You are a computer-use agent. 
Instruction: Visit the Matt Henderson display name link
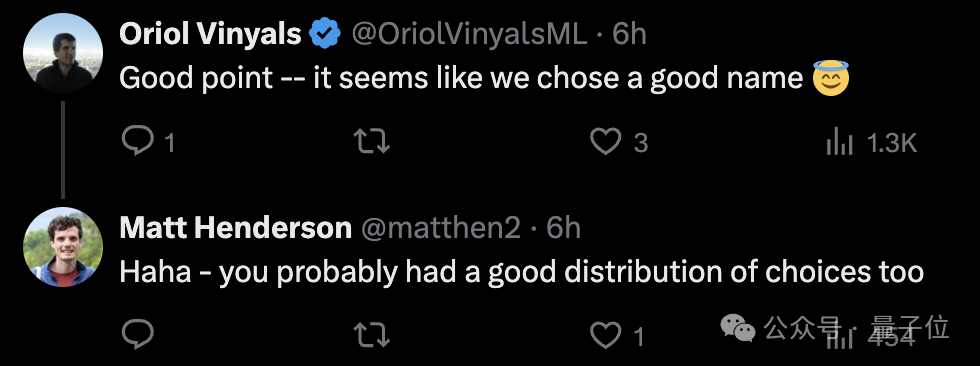[236, 228]
